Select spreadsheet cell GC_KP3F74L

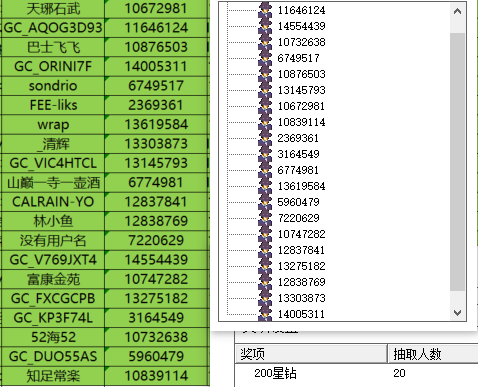tap(53, 318)
